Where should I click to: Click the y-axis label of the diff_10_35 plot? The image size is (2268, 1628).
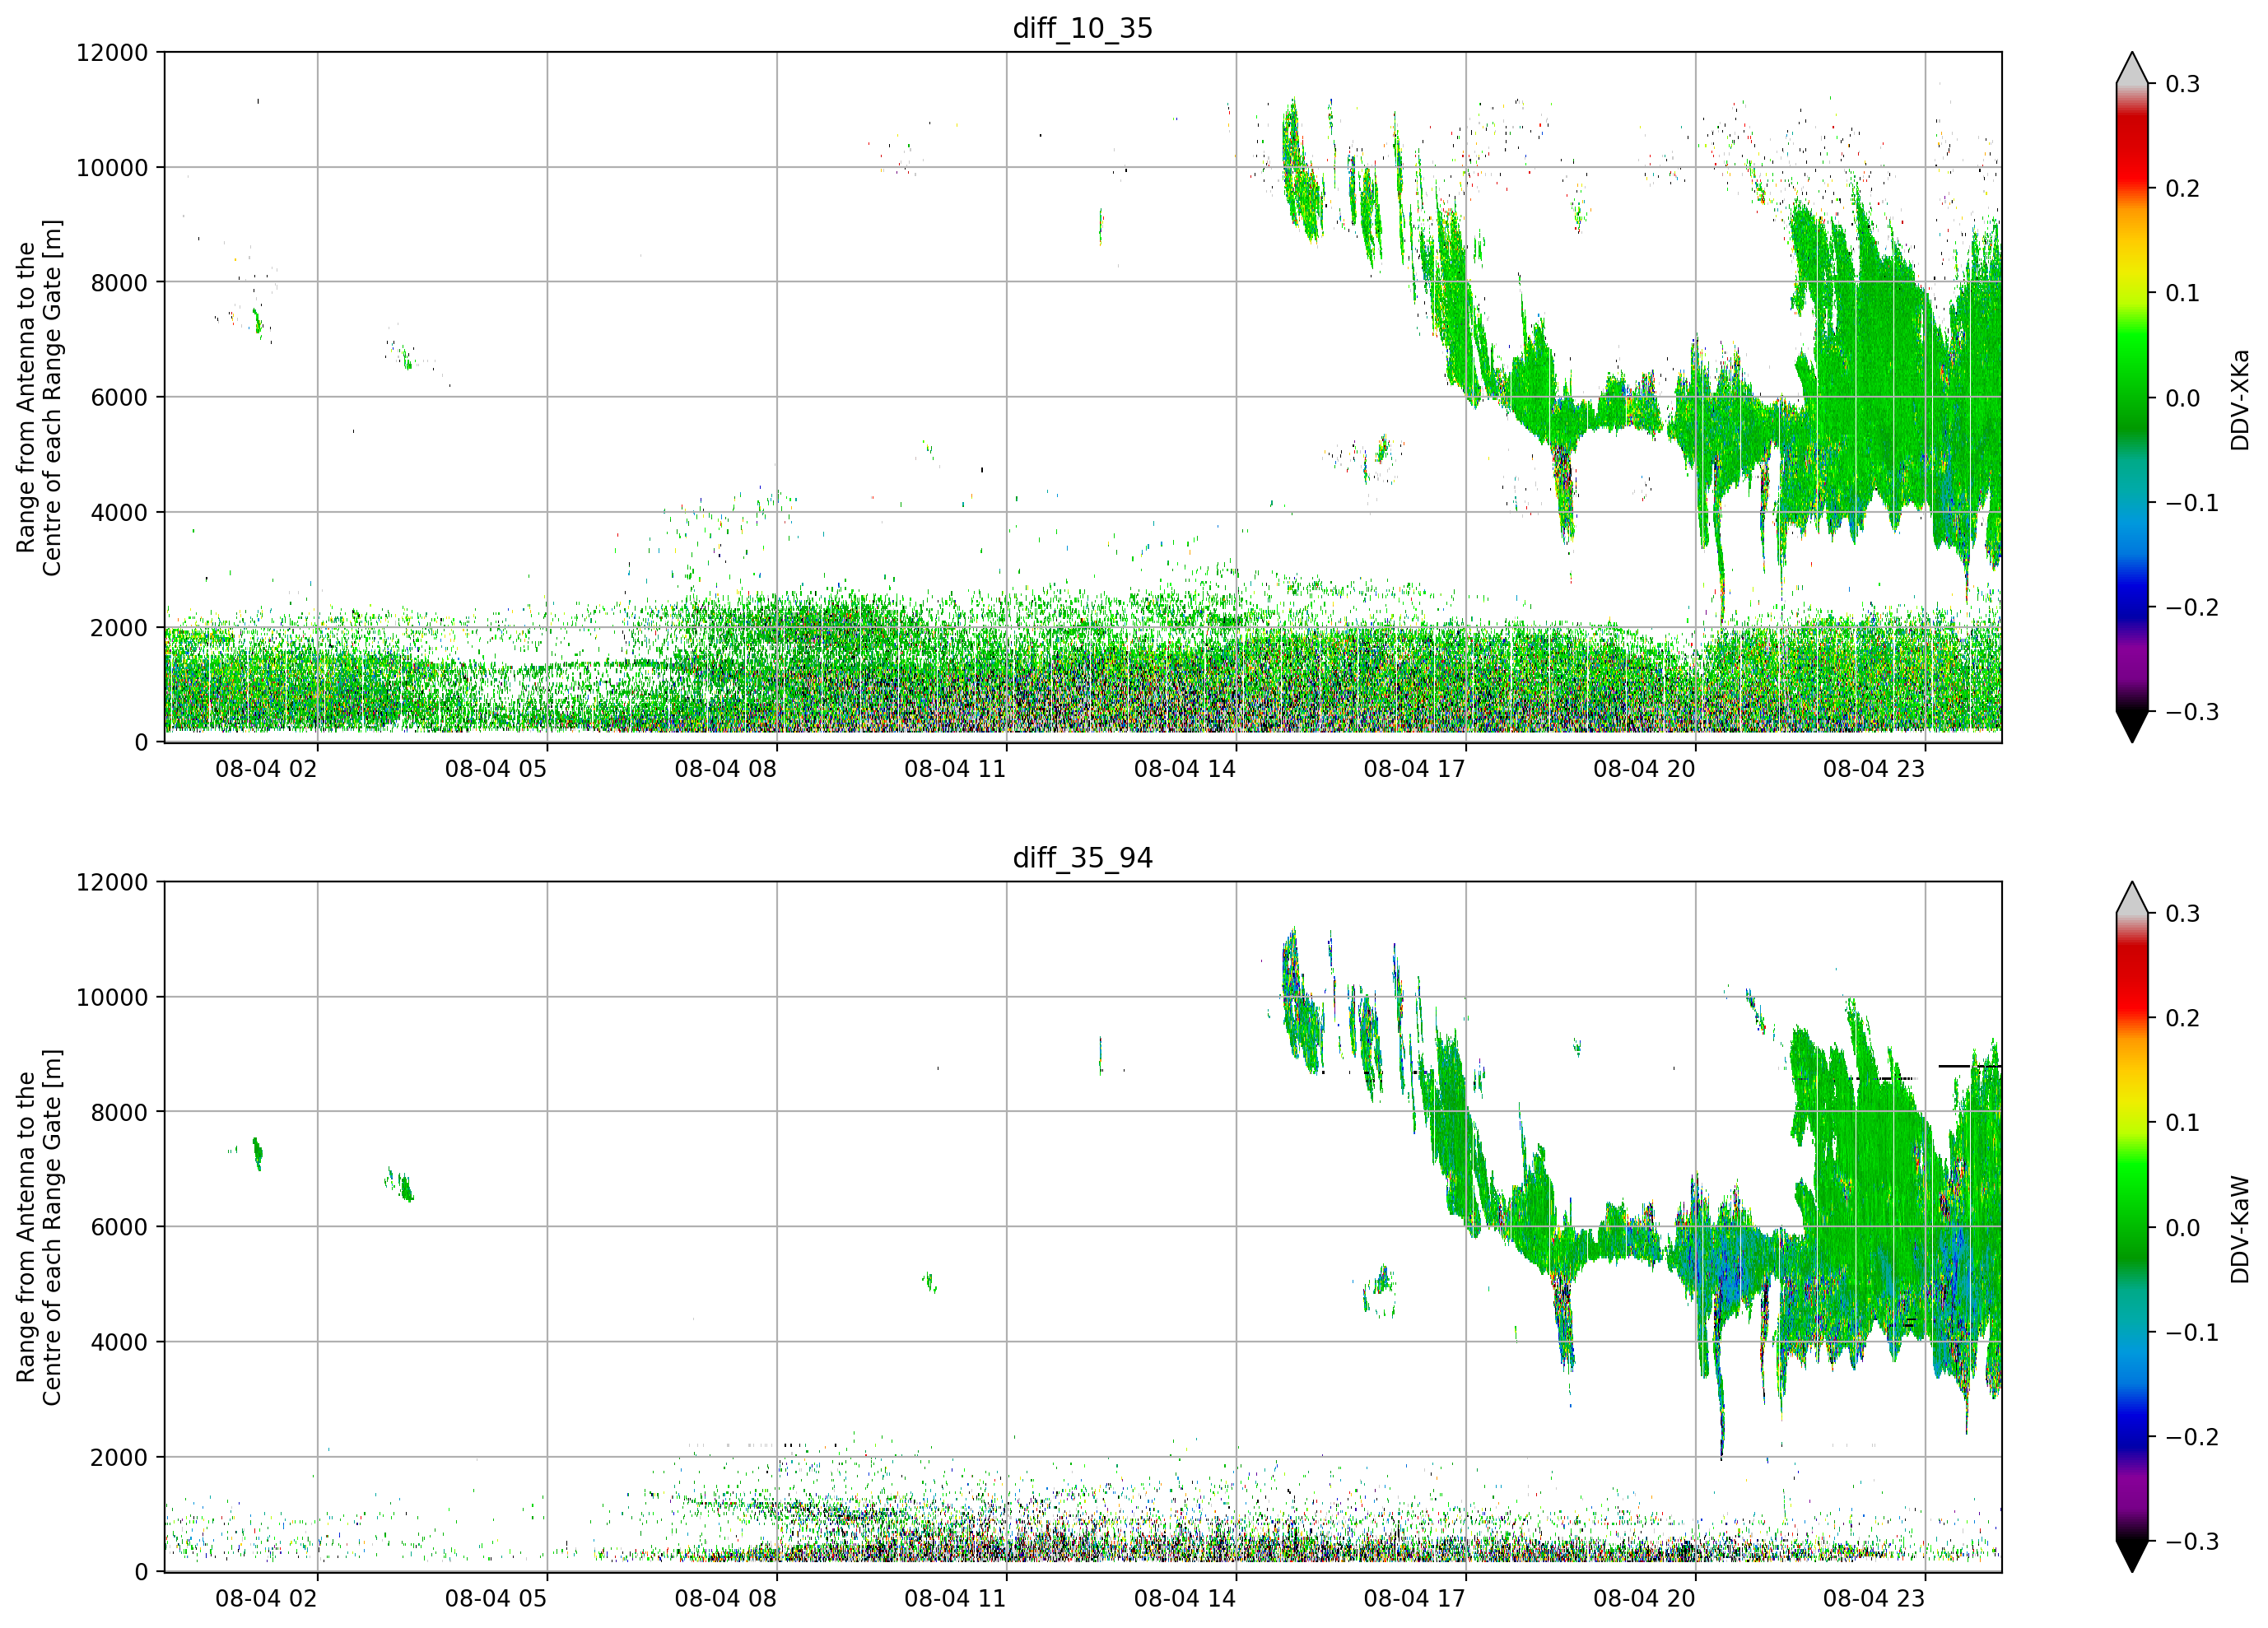point(39,397)
